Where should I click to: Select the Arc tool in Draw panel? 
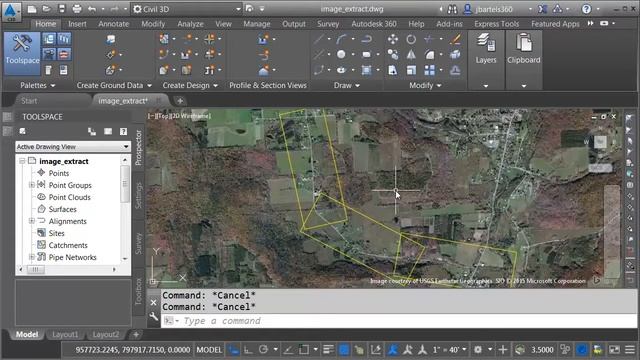click(x=341, y=39)
